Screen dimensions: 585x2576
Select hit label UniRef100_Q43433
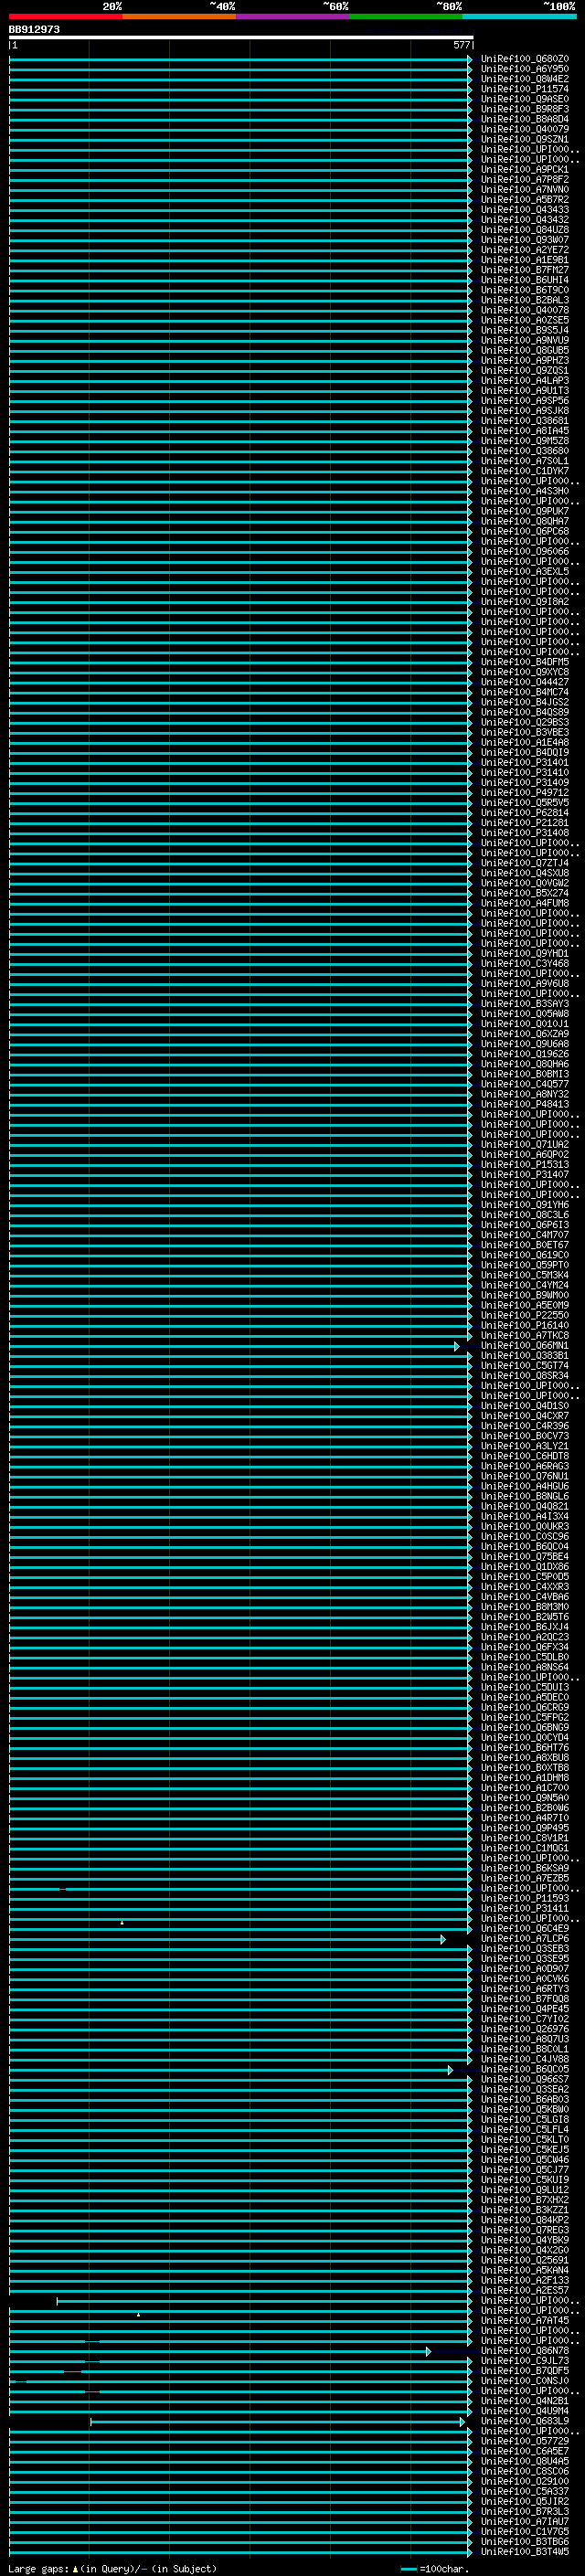coord(525,210)
